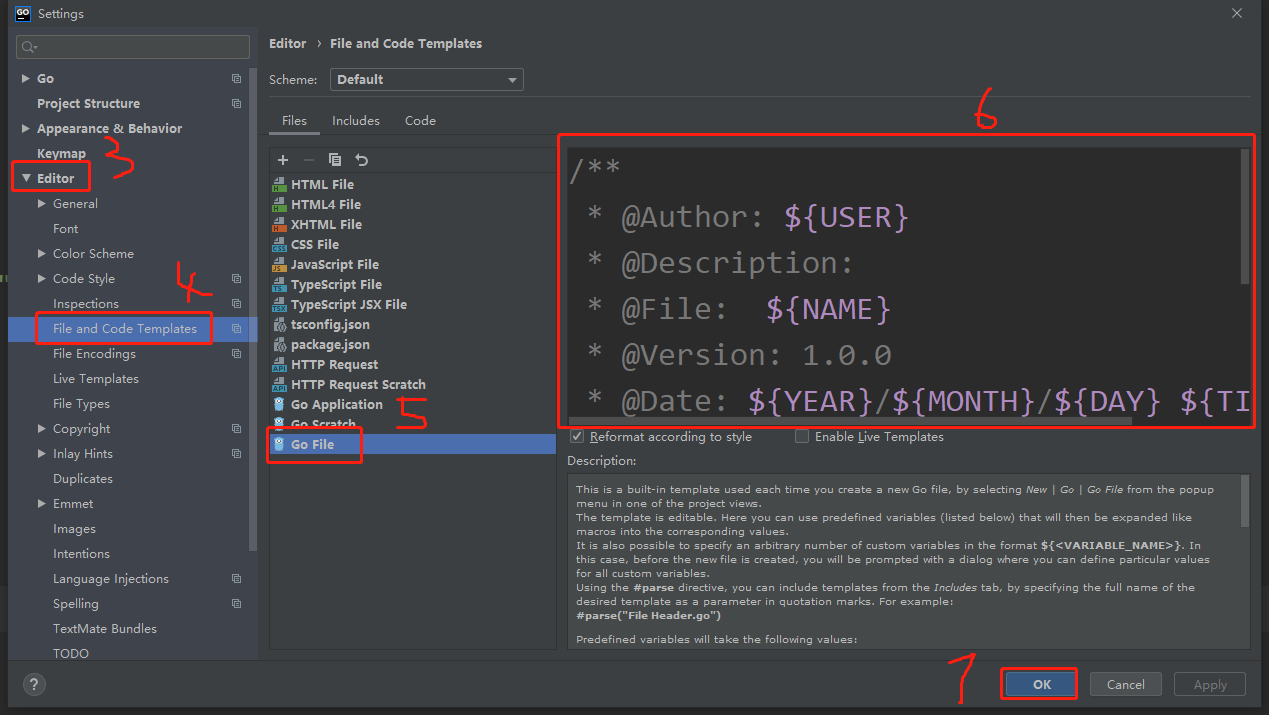The width and height of the screenshot is (1269, 715).
Task: Click project icon beside File Encodings
Action: 237,353
